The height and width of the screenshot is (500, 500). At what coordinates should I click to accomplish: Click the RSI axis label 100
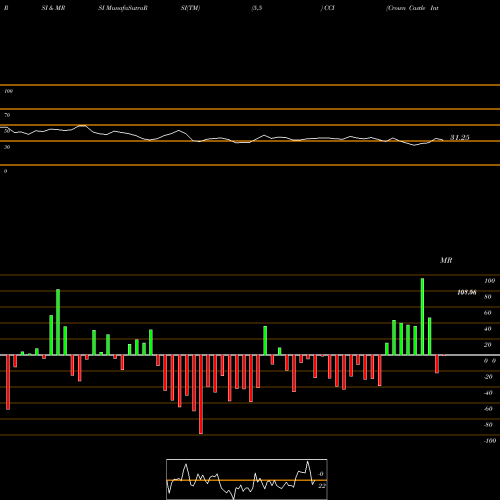tap(8, 91)
